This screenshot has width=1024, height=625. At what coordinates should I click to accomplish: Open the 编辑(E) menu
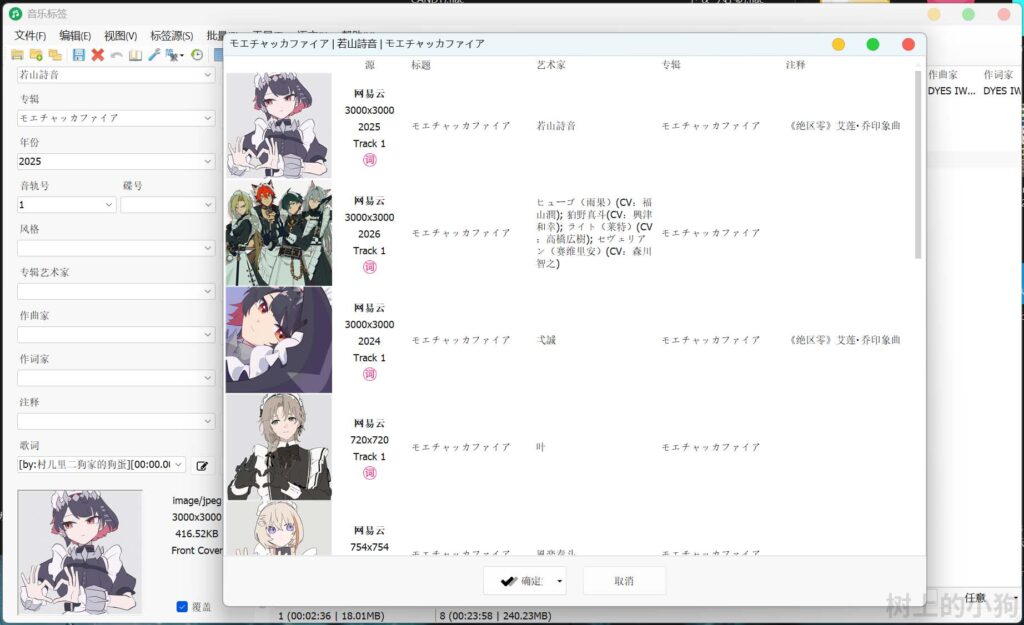coord(74,36)
